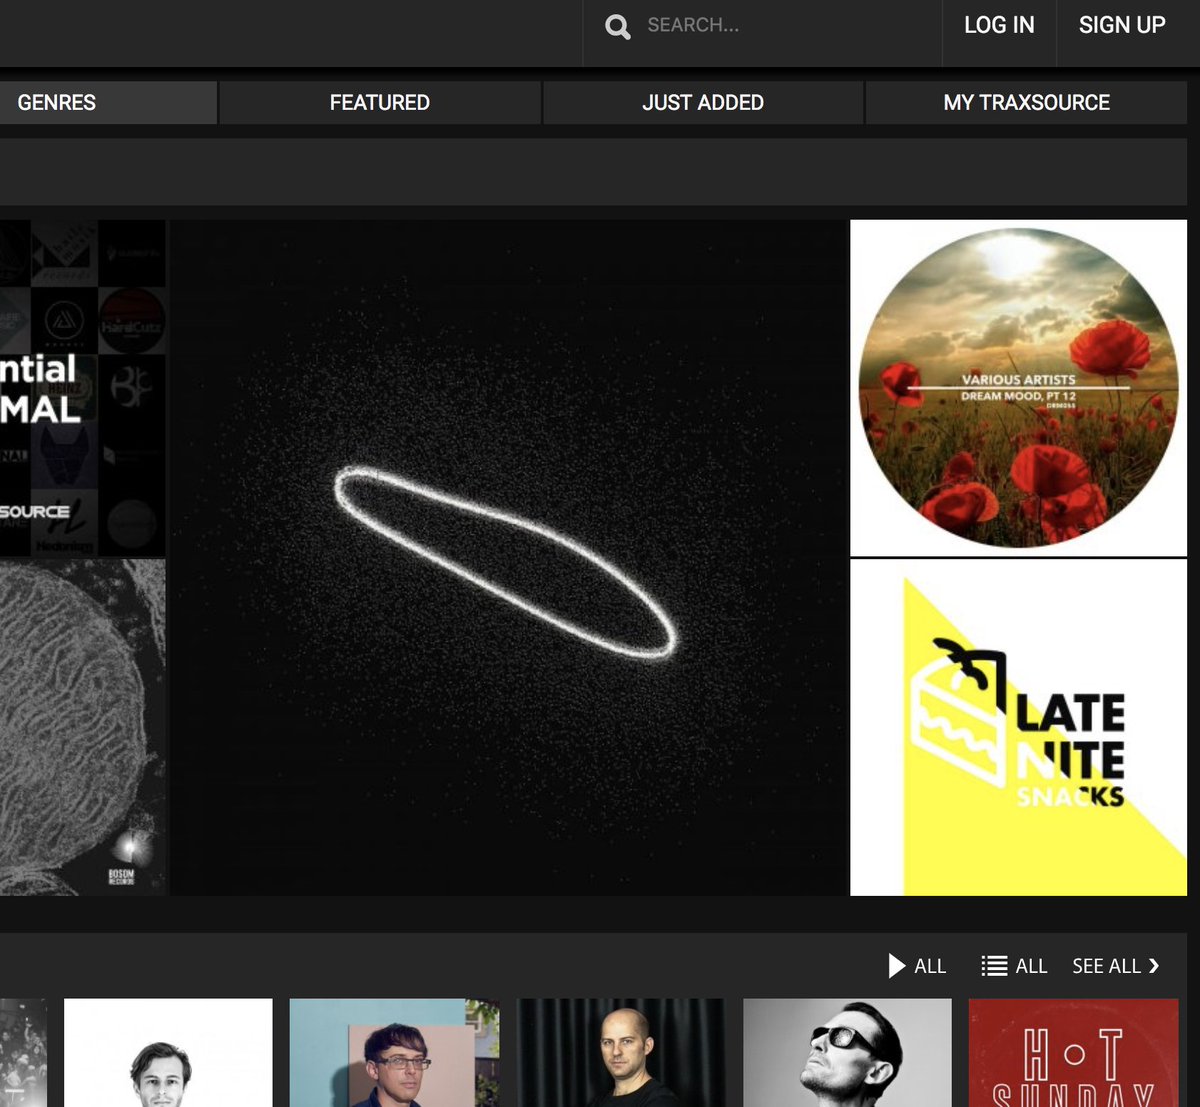Click the See All chevron arrow
This screenshot has width=1200, height=1107.
coord(1154,966)
